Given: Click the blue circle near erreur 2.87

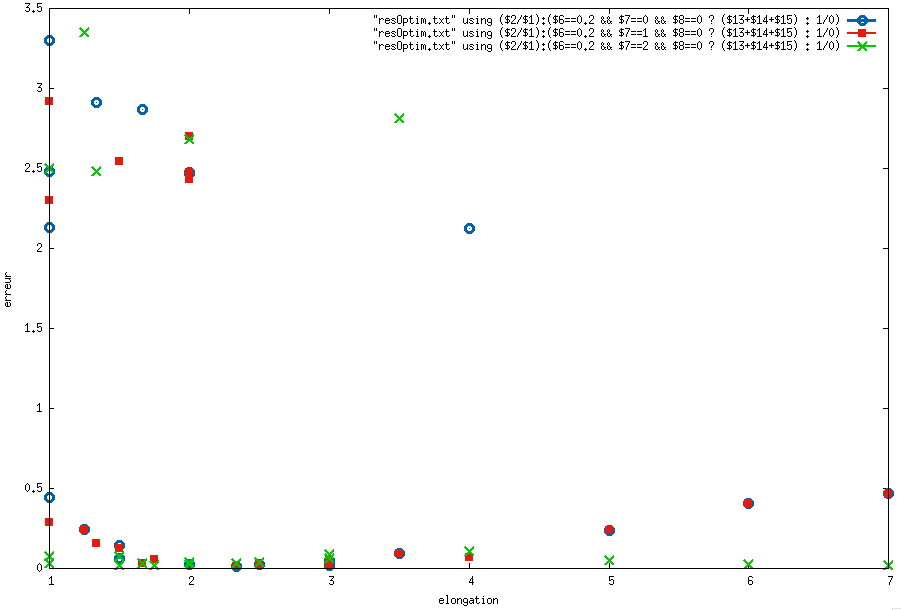Looking at the screenshot, I should click(143, 110).
